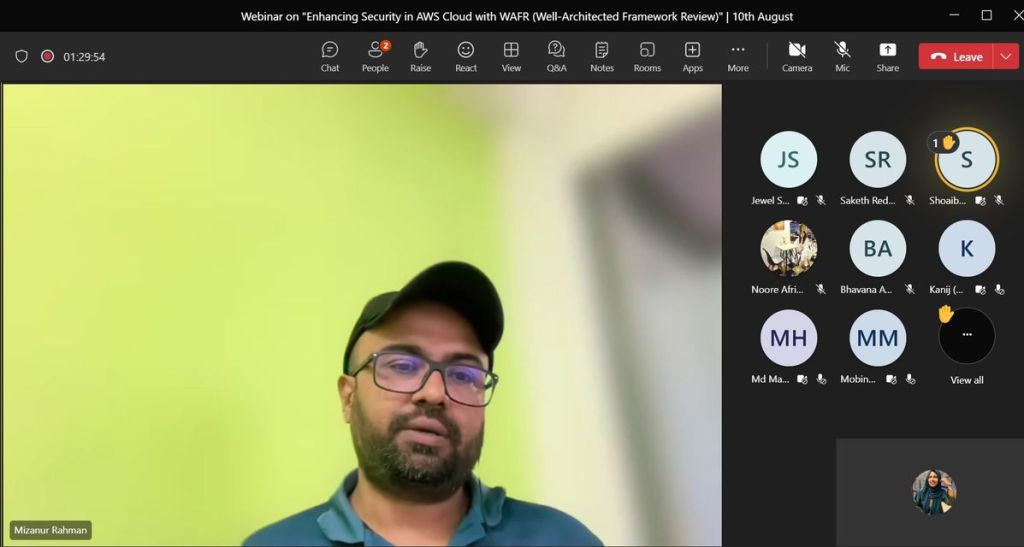Open the React emoji picker

pyautogui.click(x=466, y=56)
